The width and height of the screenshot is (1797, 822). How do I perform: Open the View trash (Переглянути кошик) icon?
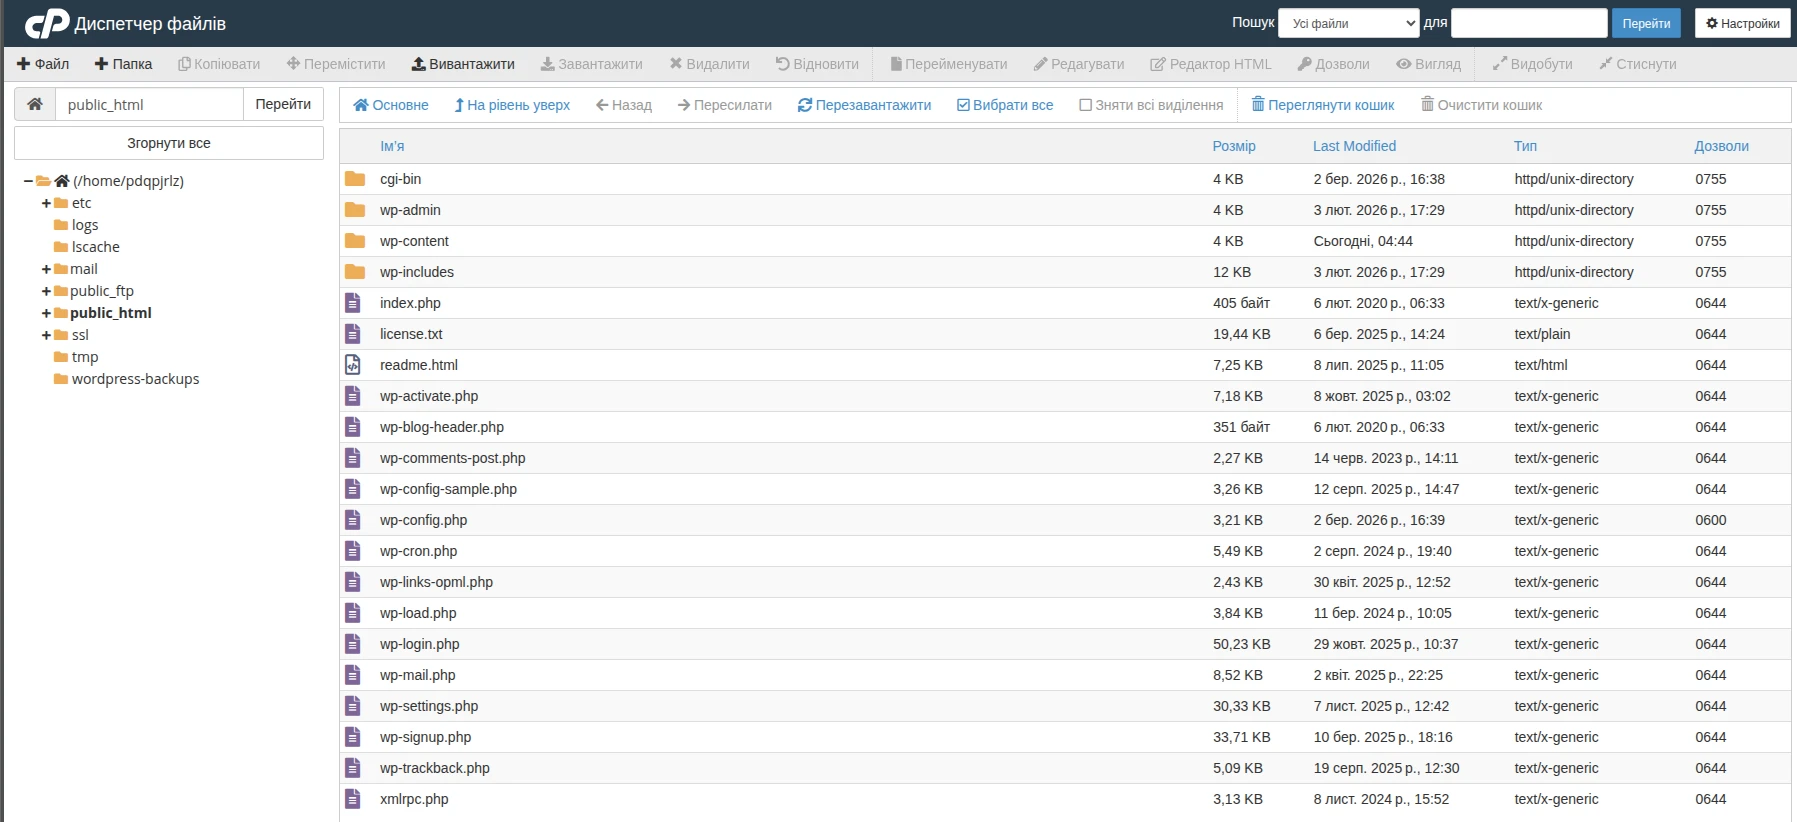point(1258,105)
